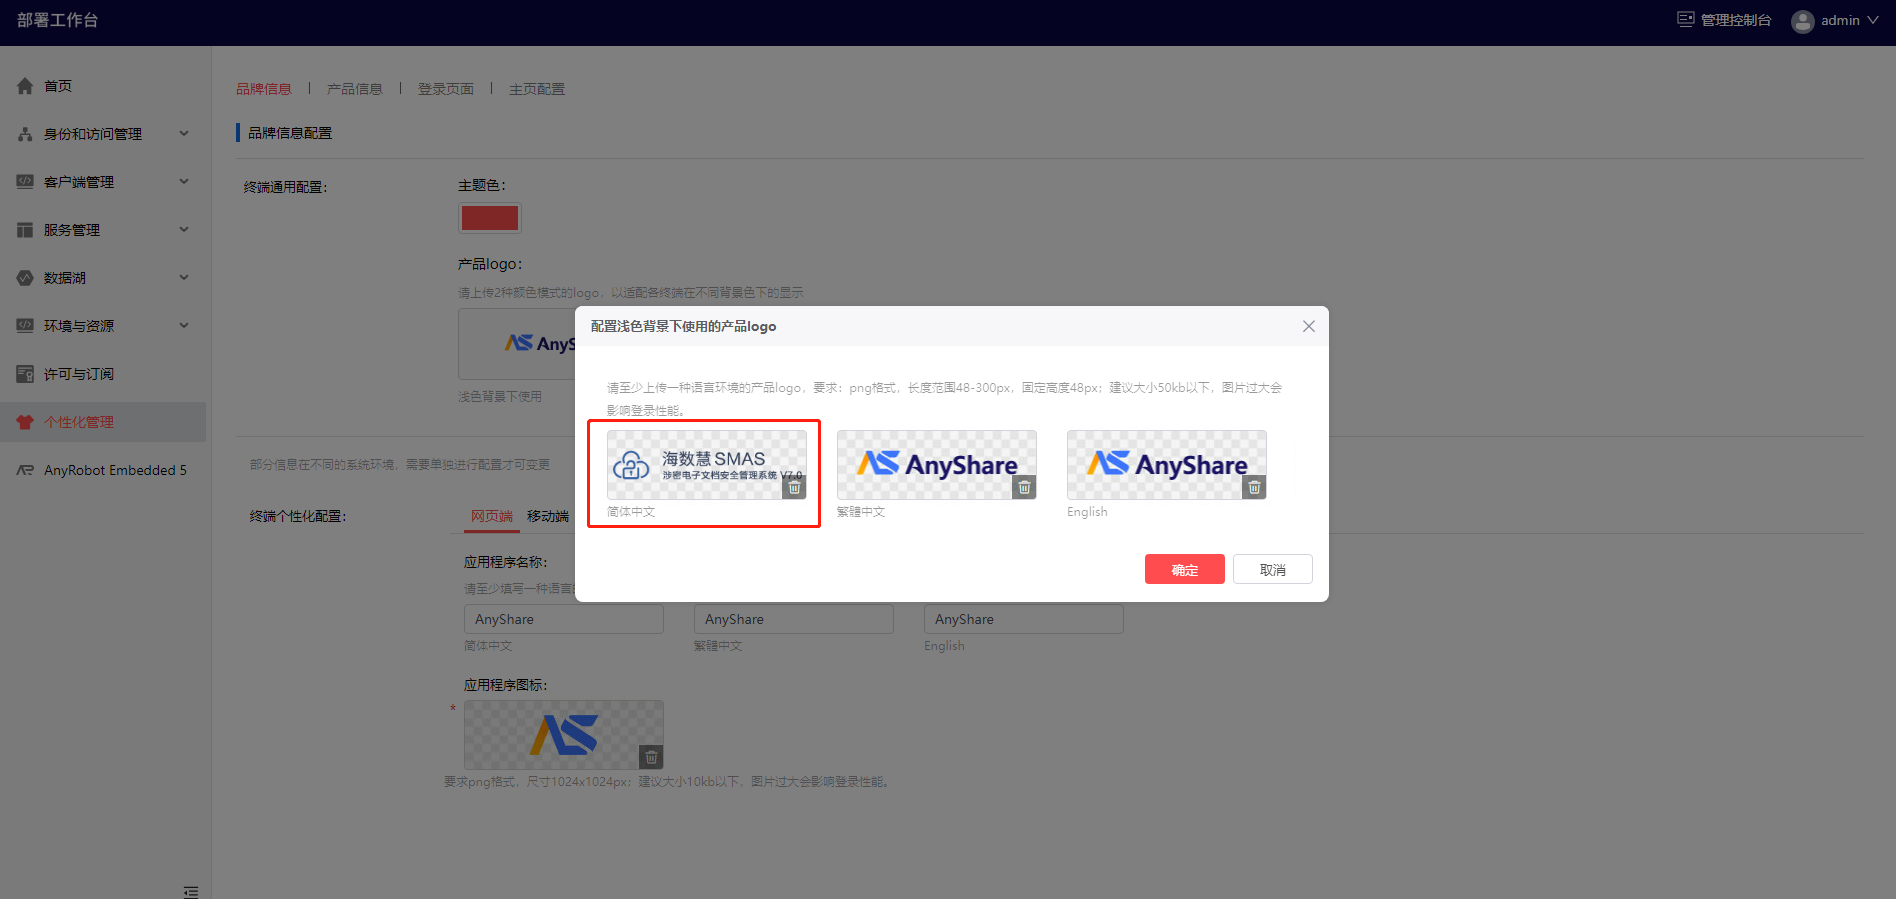Delete the English logo via trash icon
The height and width of the screenshot is (899, 1896).
click(x=1254, y=487)
